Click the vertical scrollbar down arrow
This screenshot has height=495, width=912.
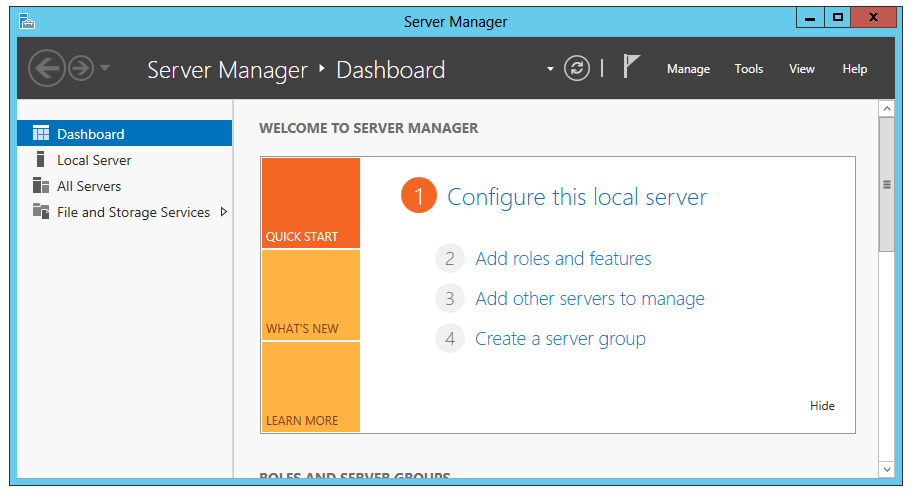[886, 469]
